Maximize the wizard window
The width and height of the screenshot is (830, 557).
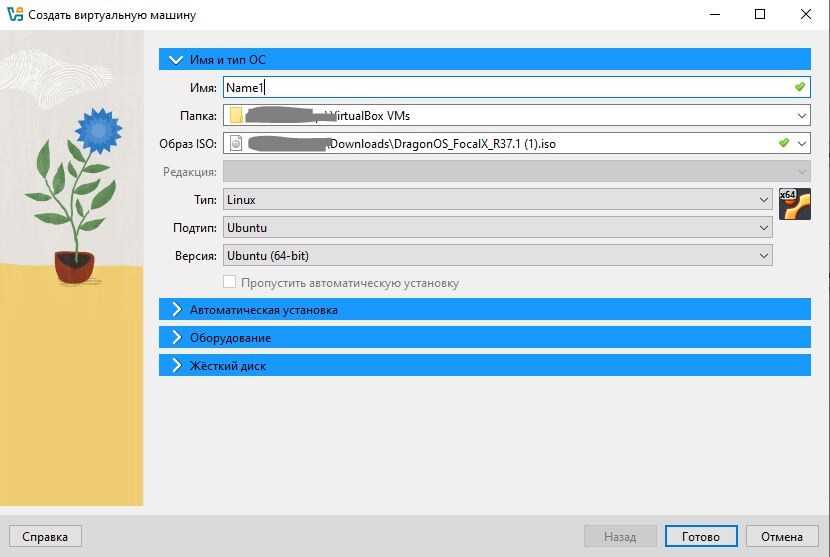pyautogui.click(x=760, y=14)
